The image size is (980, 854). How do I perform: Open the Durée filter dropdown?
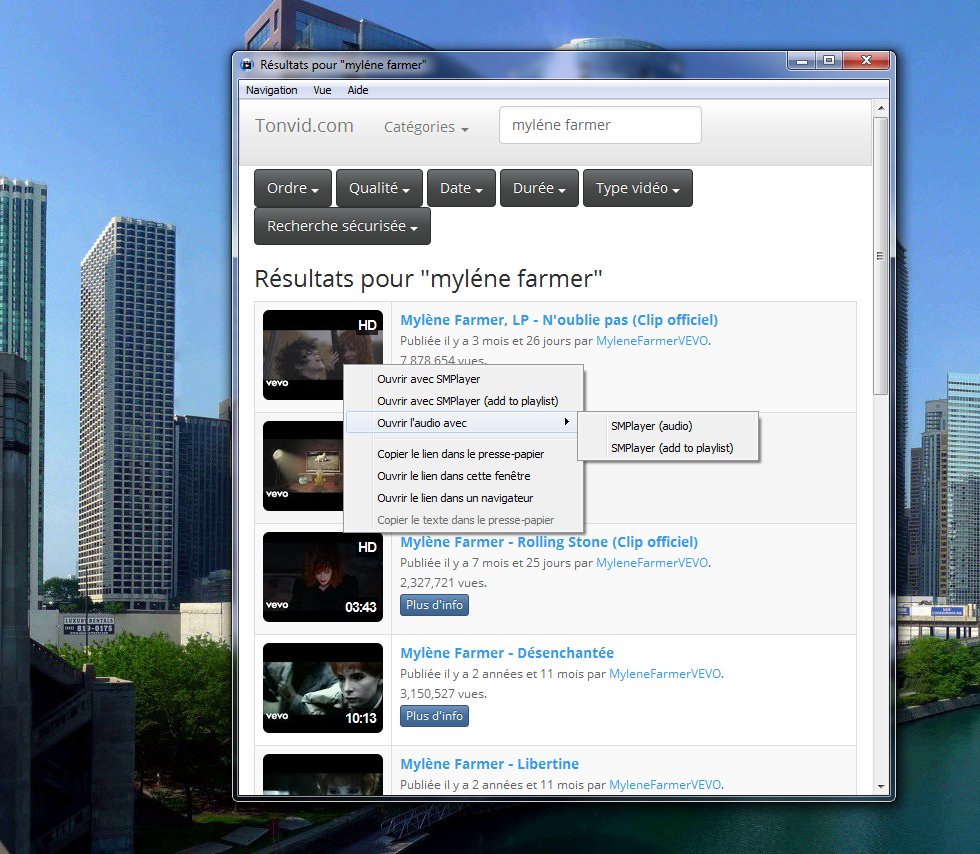[539, 188]
